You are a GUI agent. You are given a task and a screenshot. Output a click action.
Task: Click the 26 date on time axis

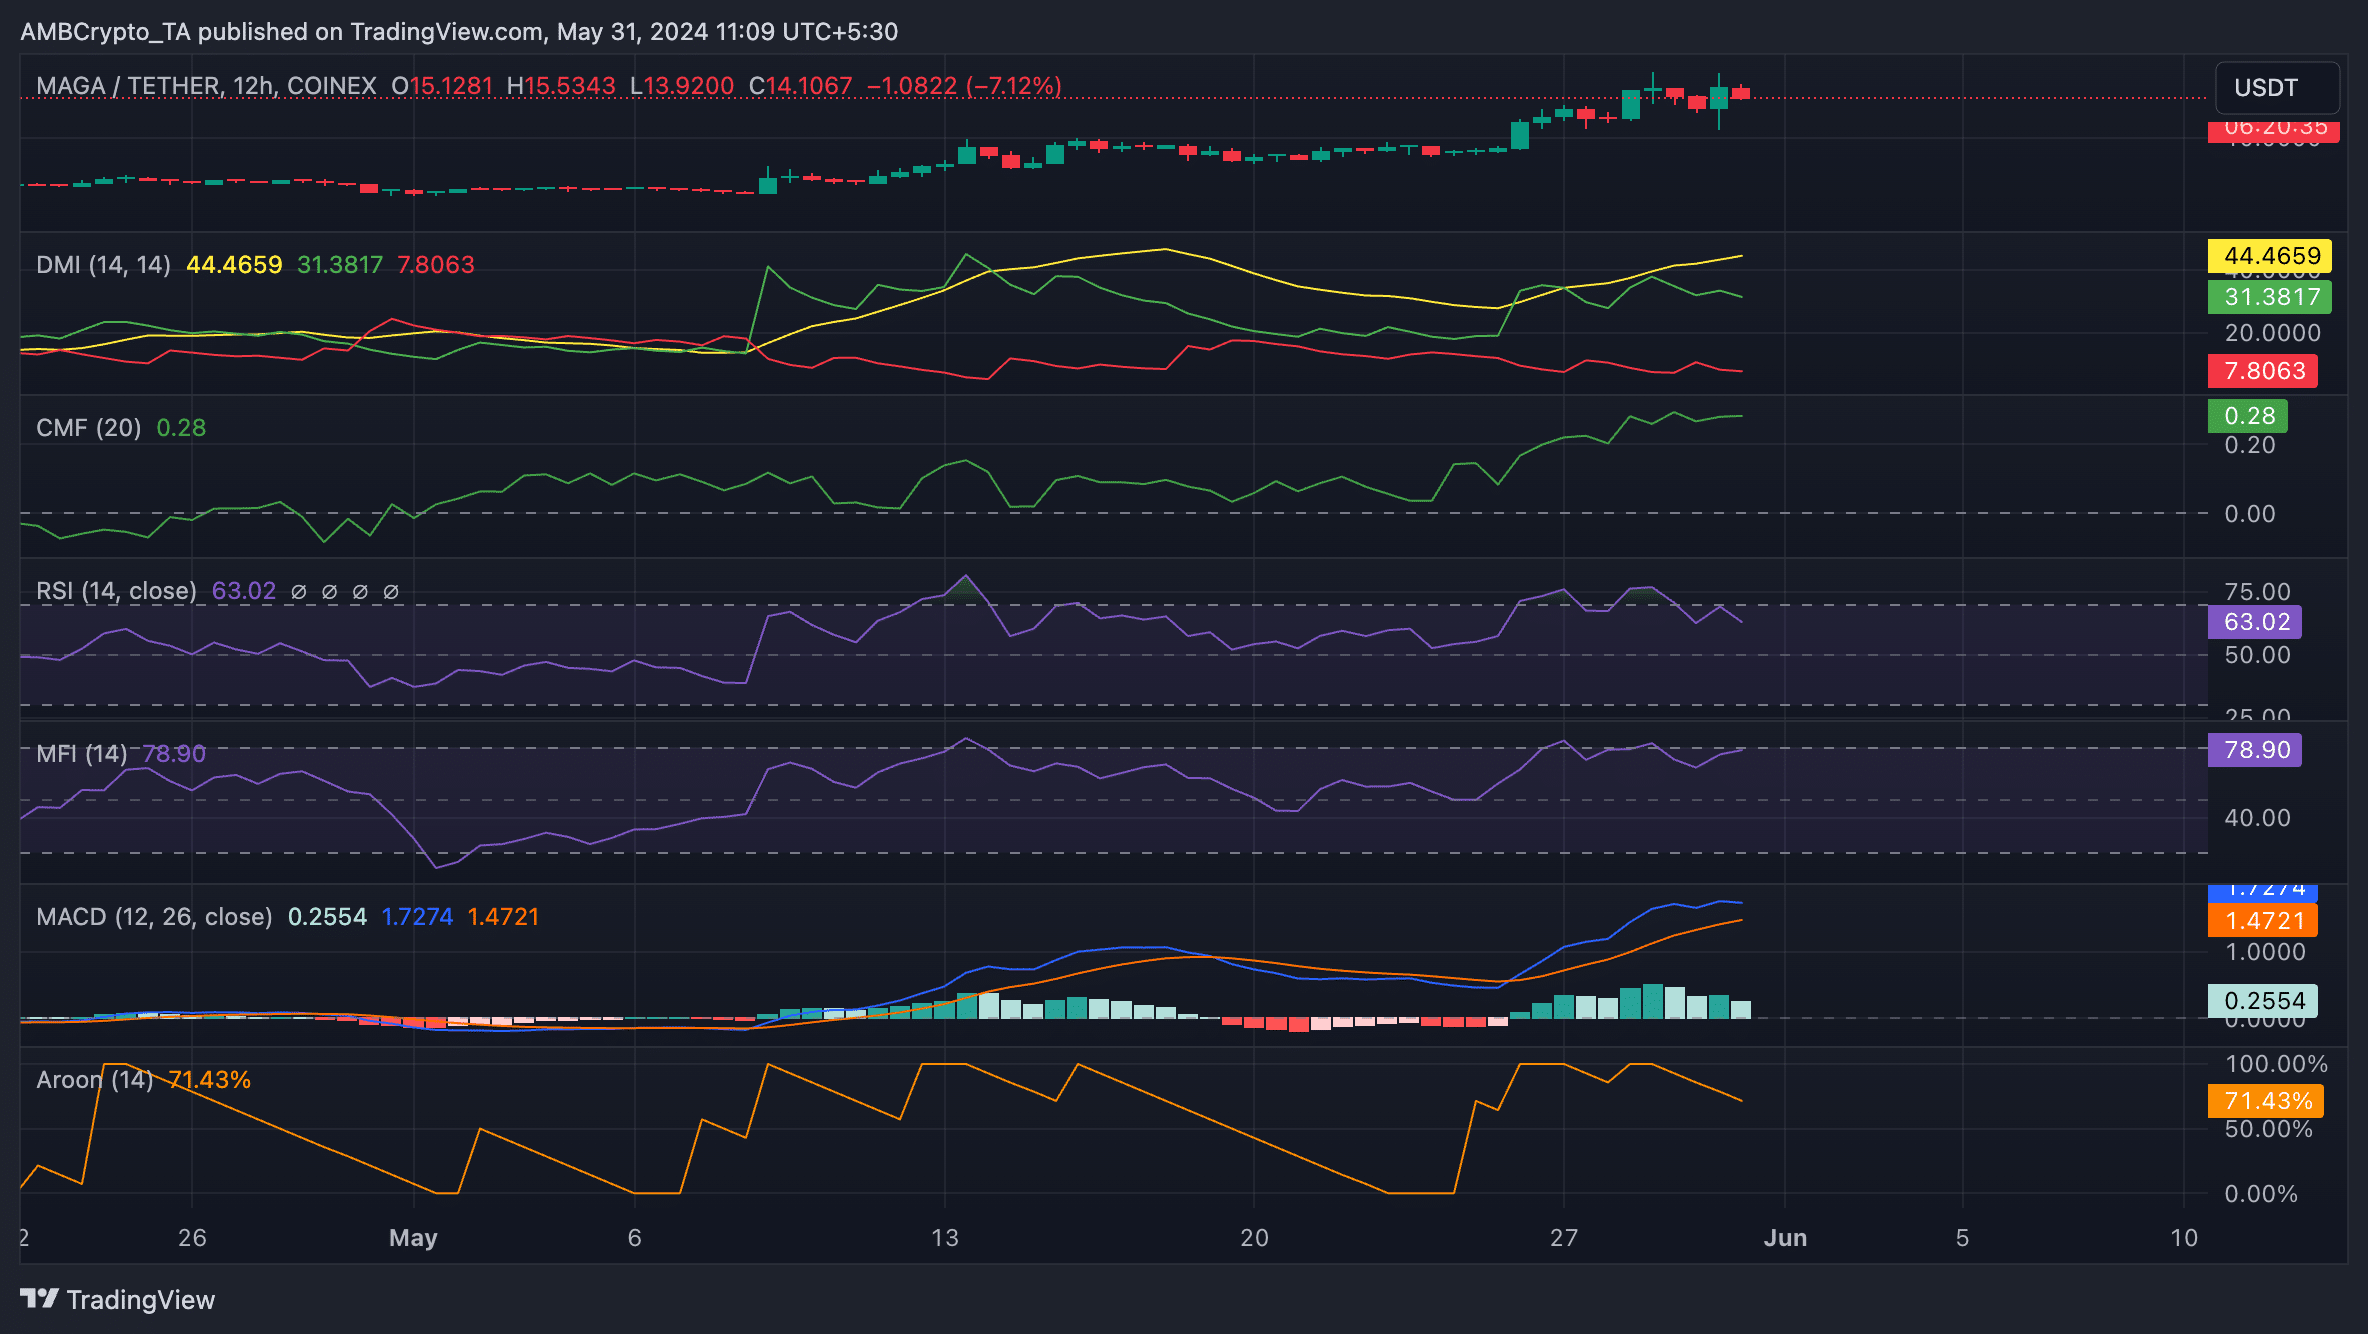click(x=192, y=1238)
